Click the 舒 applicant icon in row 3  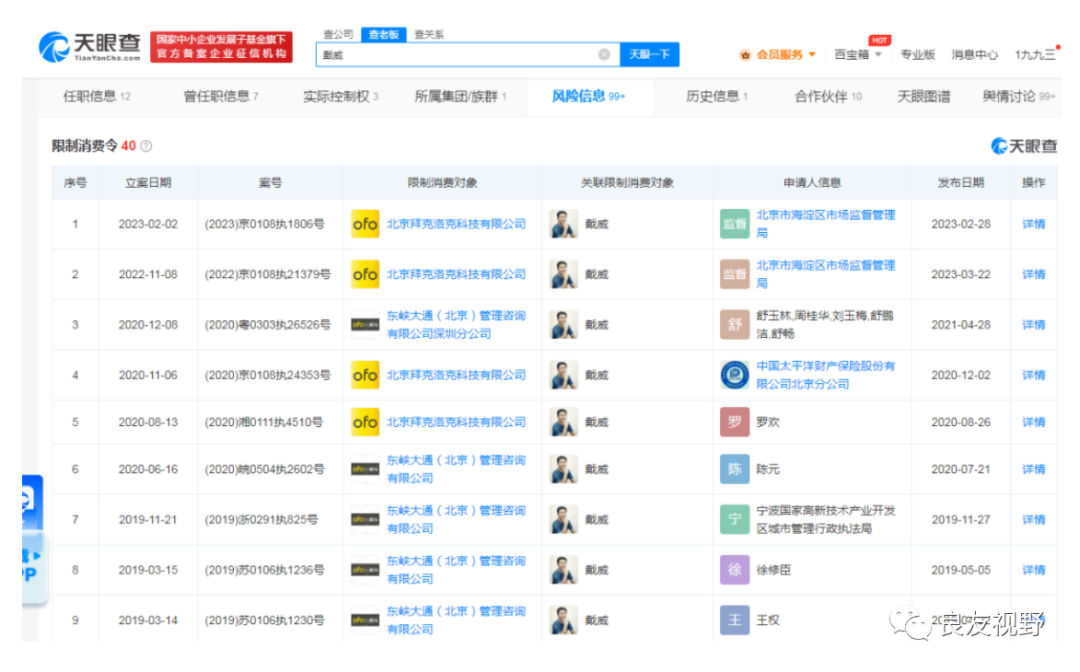coord(735,324)
